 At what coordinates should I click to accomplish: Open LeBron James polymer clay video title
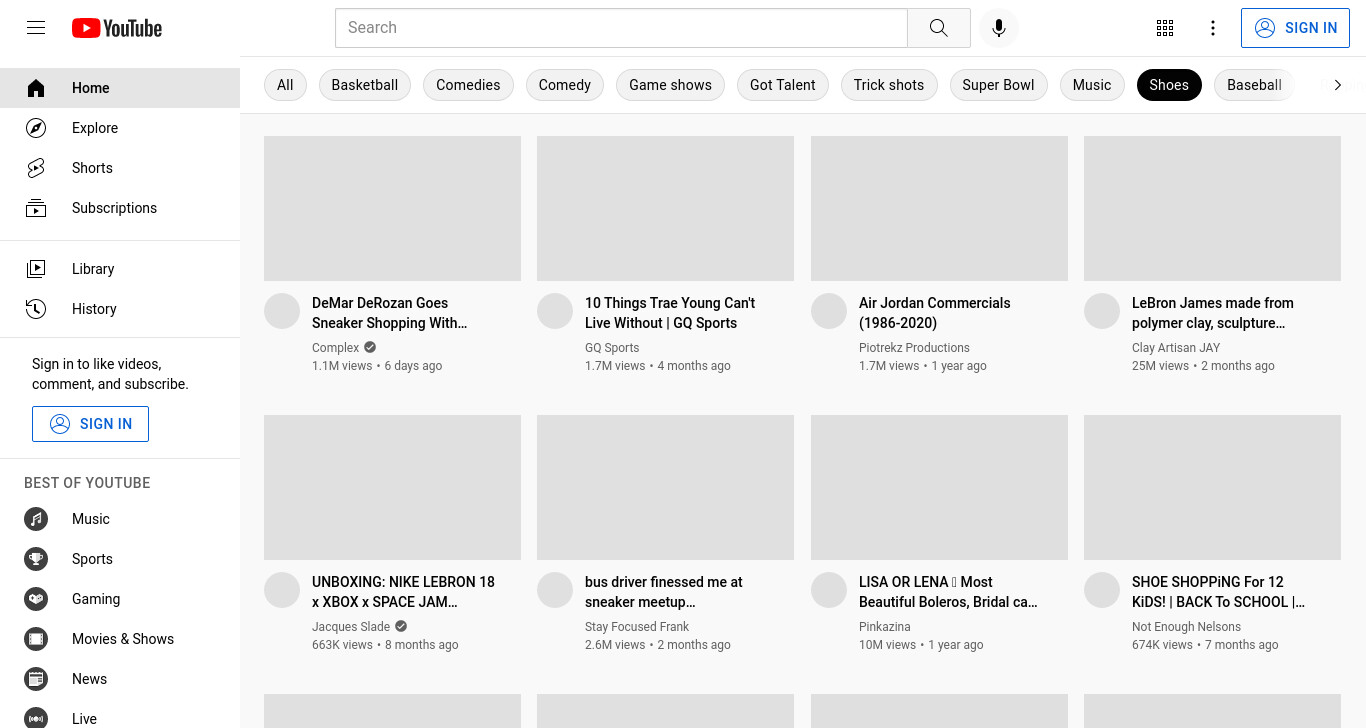coord(1212,313)
